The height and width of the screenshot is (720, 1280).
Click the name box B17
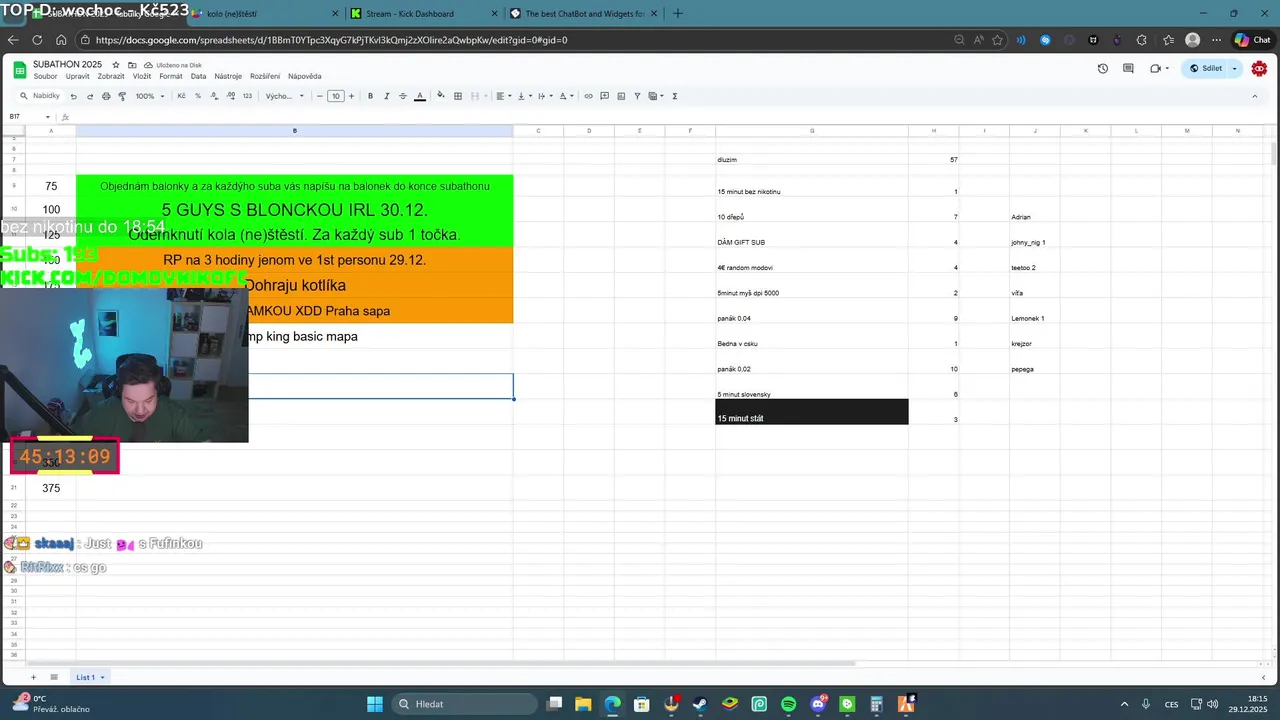click(x=28, y=117)
